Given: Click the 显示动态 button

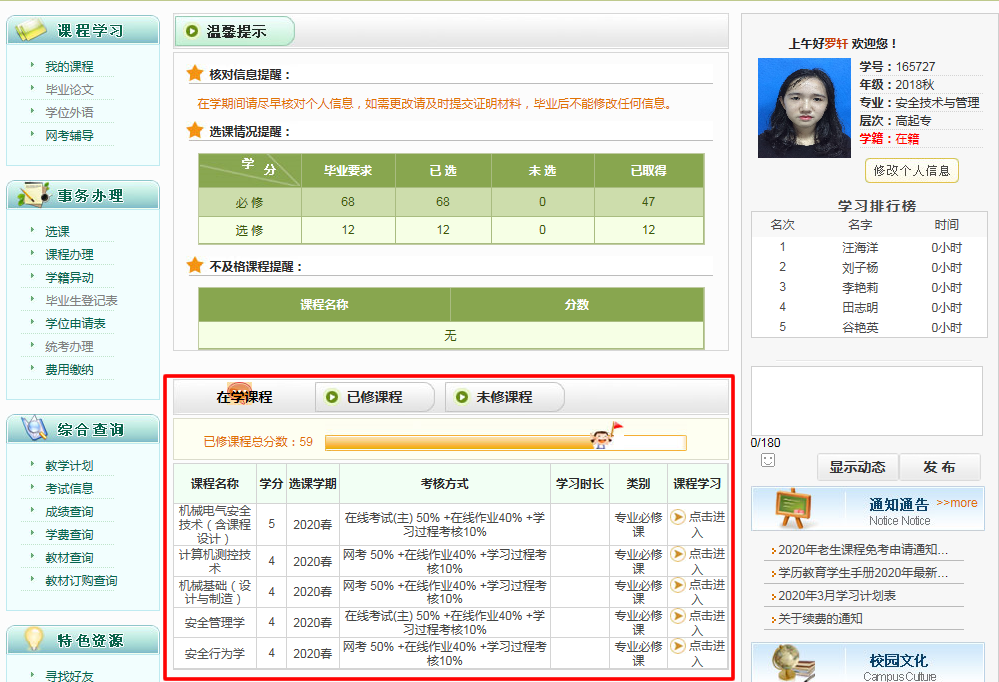Looking at the screenshot, I should point(857,467).
